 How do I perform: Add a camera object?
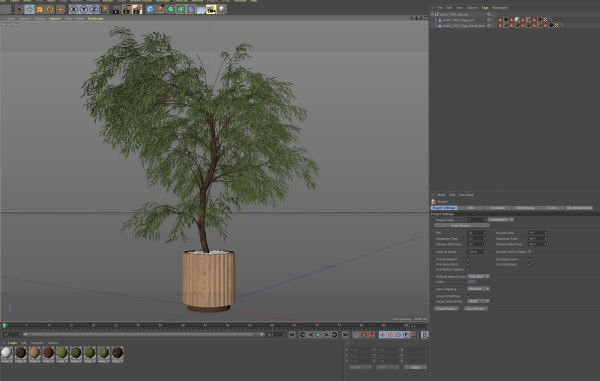pyautogui.click(x=211, y=9)
